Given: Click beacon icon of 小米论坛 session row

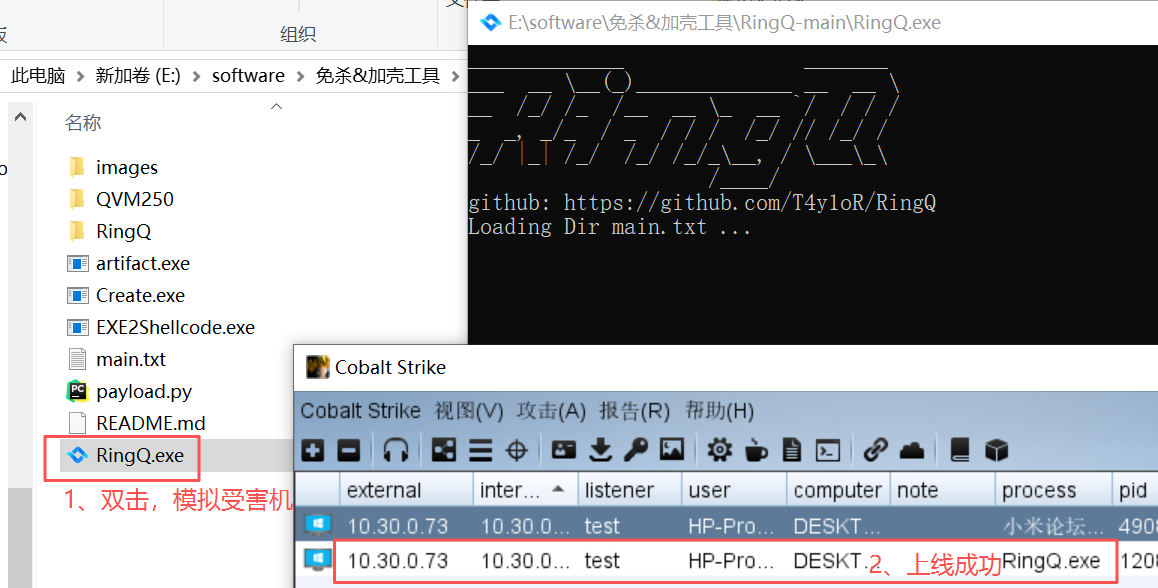Looking at the screenshot, I should tap(318, 525).
